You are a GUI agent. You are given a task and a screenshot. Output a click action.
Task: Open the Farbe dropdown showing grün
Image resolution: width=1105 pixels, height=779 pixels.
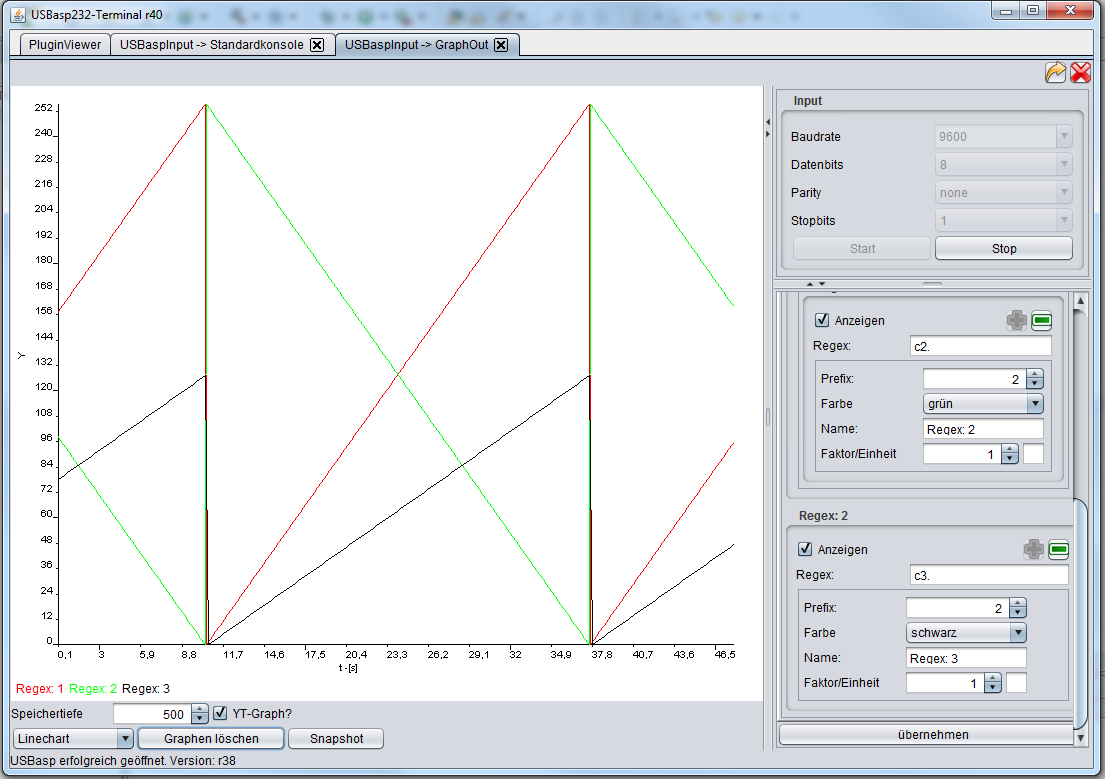(982, 404)
